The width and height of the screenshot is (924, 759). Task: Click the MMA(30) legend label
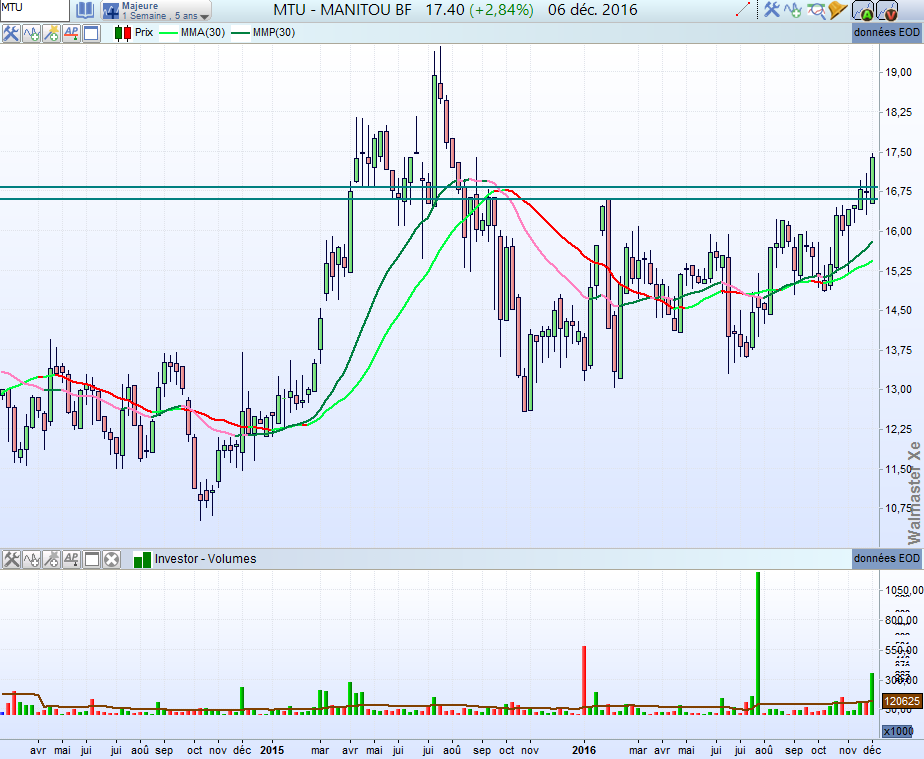pos(203,32)
